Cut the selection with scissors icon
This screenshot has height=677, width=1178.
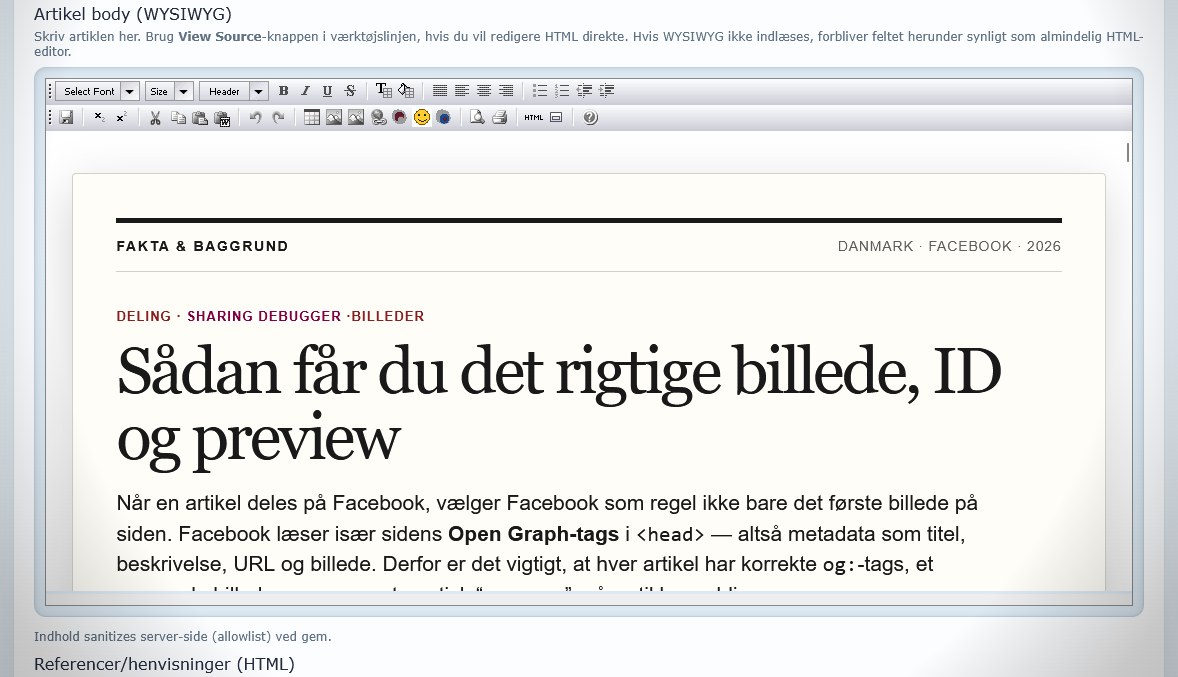click(x=156, y=118)
